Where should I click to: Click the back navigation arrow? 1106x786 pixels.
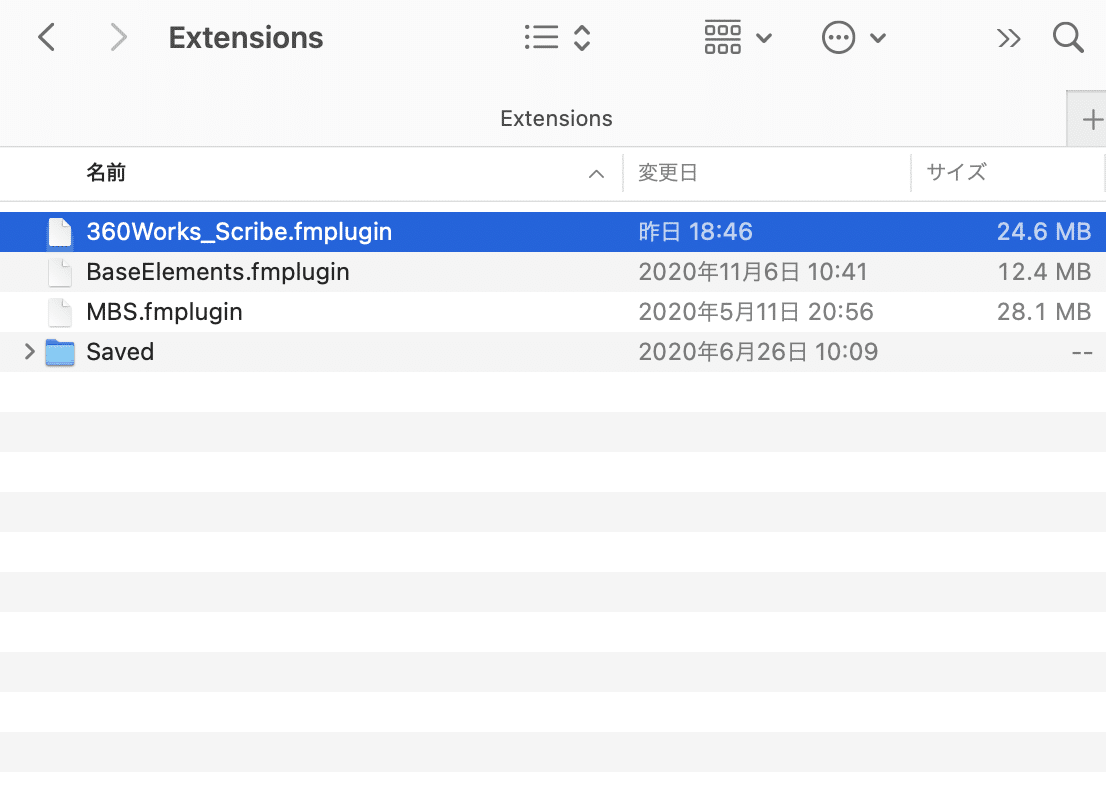tap(46, 37)
